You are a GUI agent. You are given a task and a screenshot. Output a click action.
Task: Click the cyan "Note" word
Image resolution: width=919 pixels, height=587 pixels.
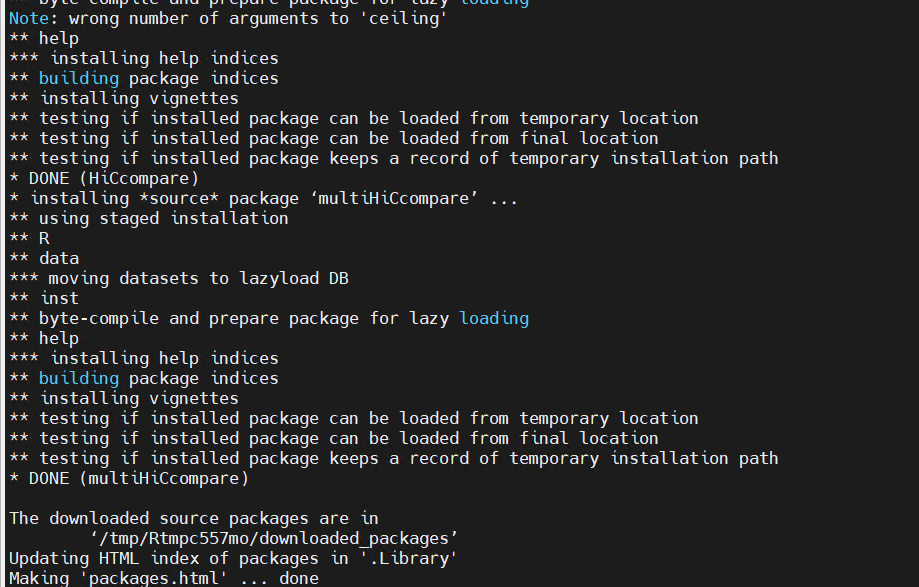click(29, 18)
